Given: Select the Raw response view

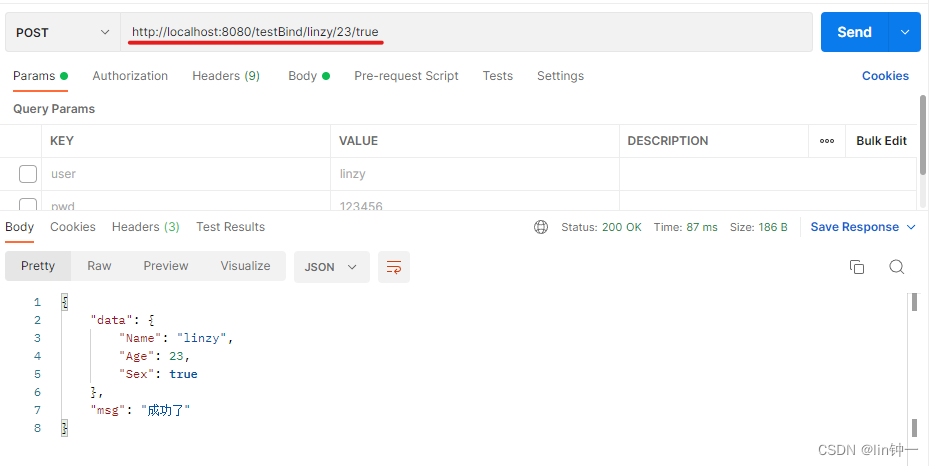Looking at the screenshot, I should pyautogui.click(x=99, y=266).
